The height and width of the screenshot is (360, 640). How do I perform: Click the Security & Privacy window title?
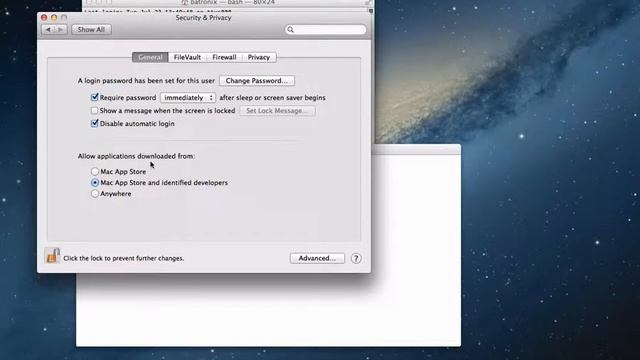[203, 18]
